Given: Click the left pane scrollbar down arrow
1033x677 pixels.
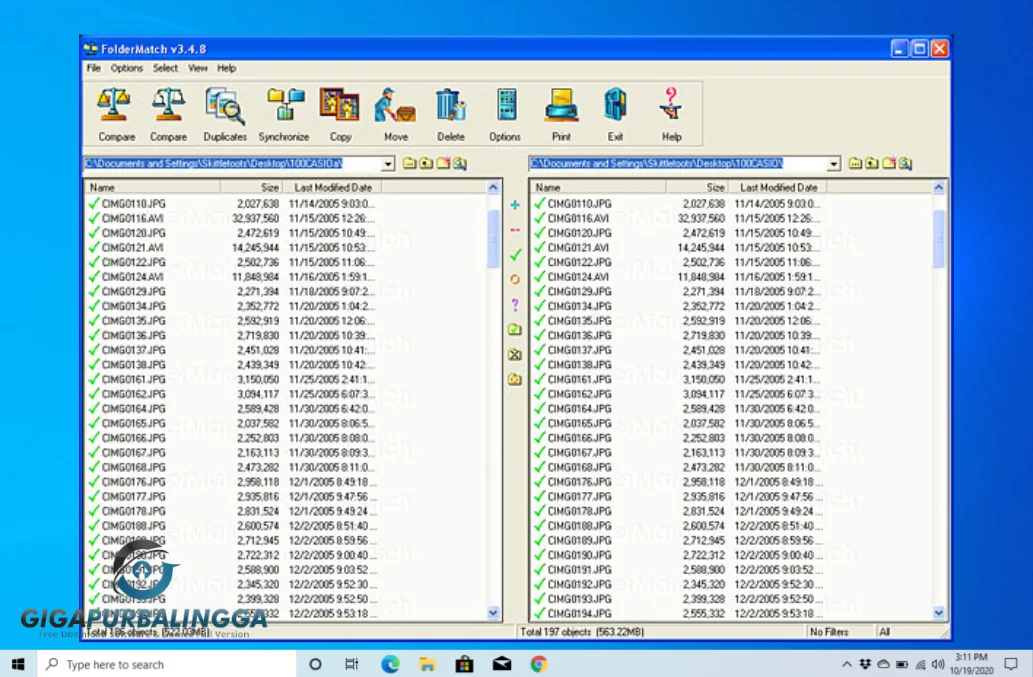Looking at the screenshot, I should (493, 613).
